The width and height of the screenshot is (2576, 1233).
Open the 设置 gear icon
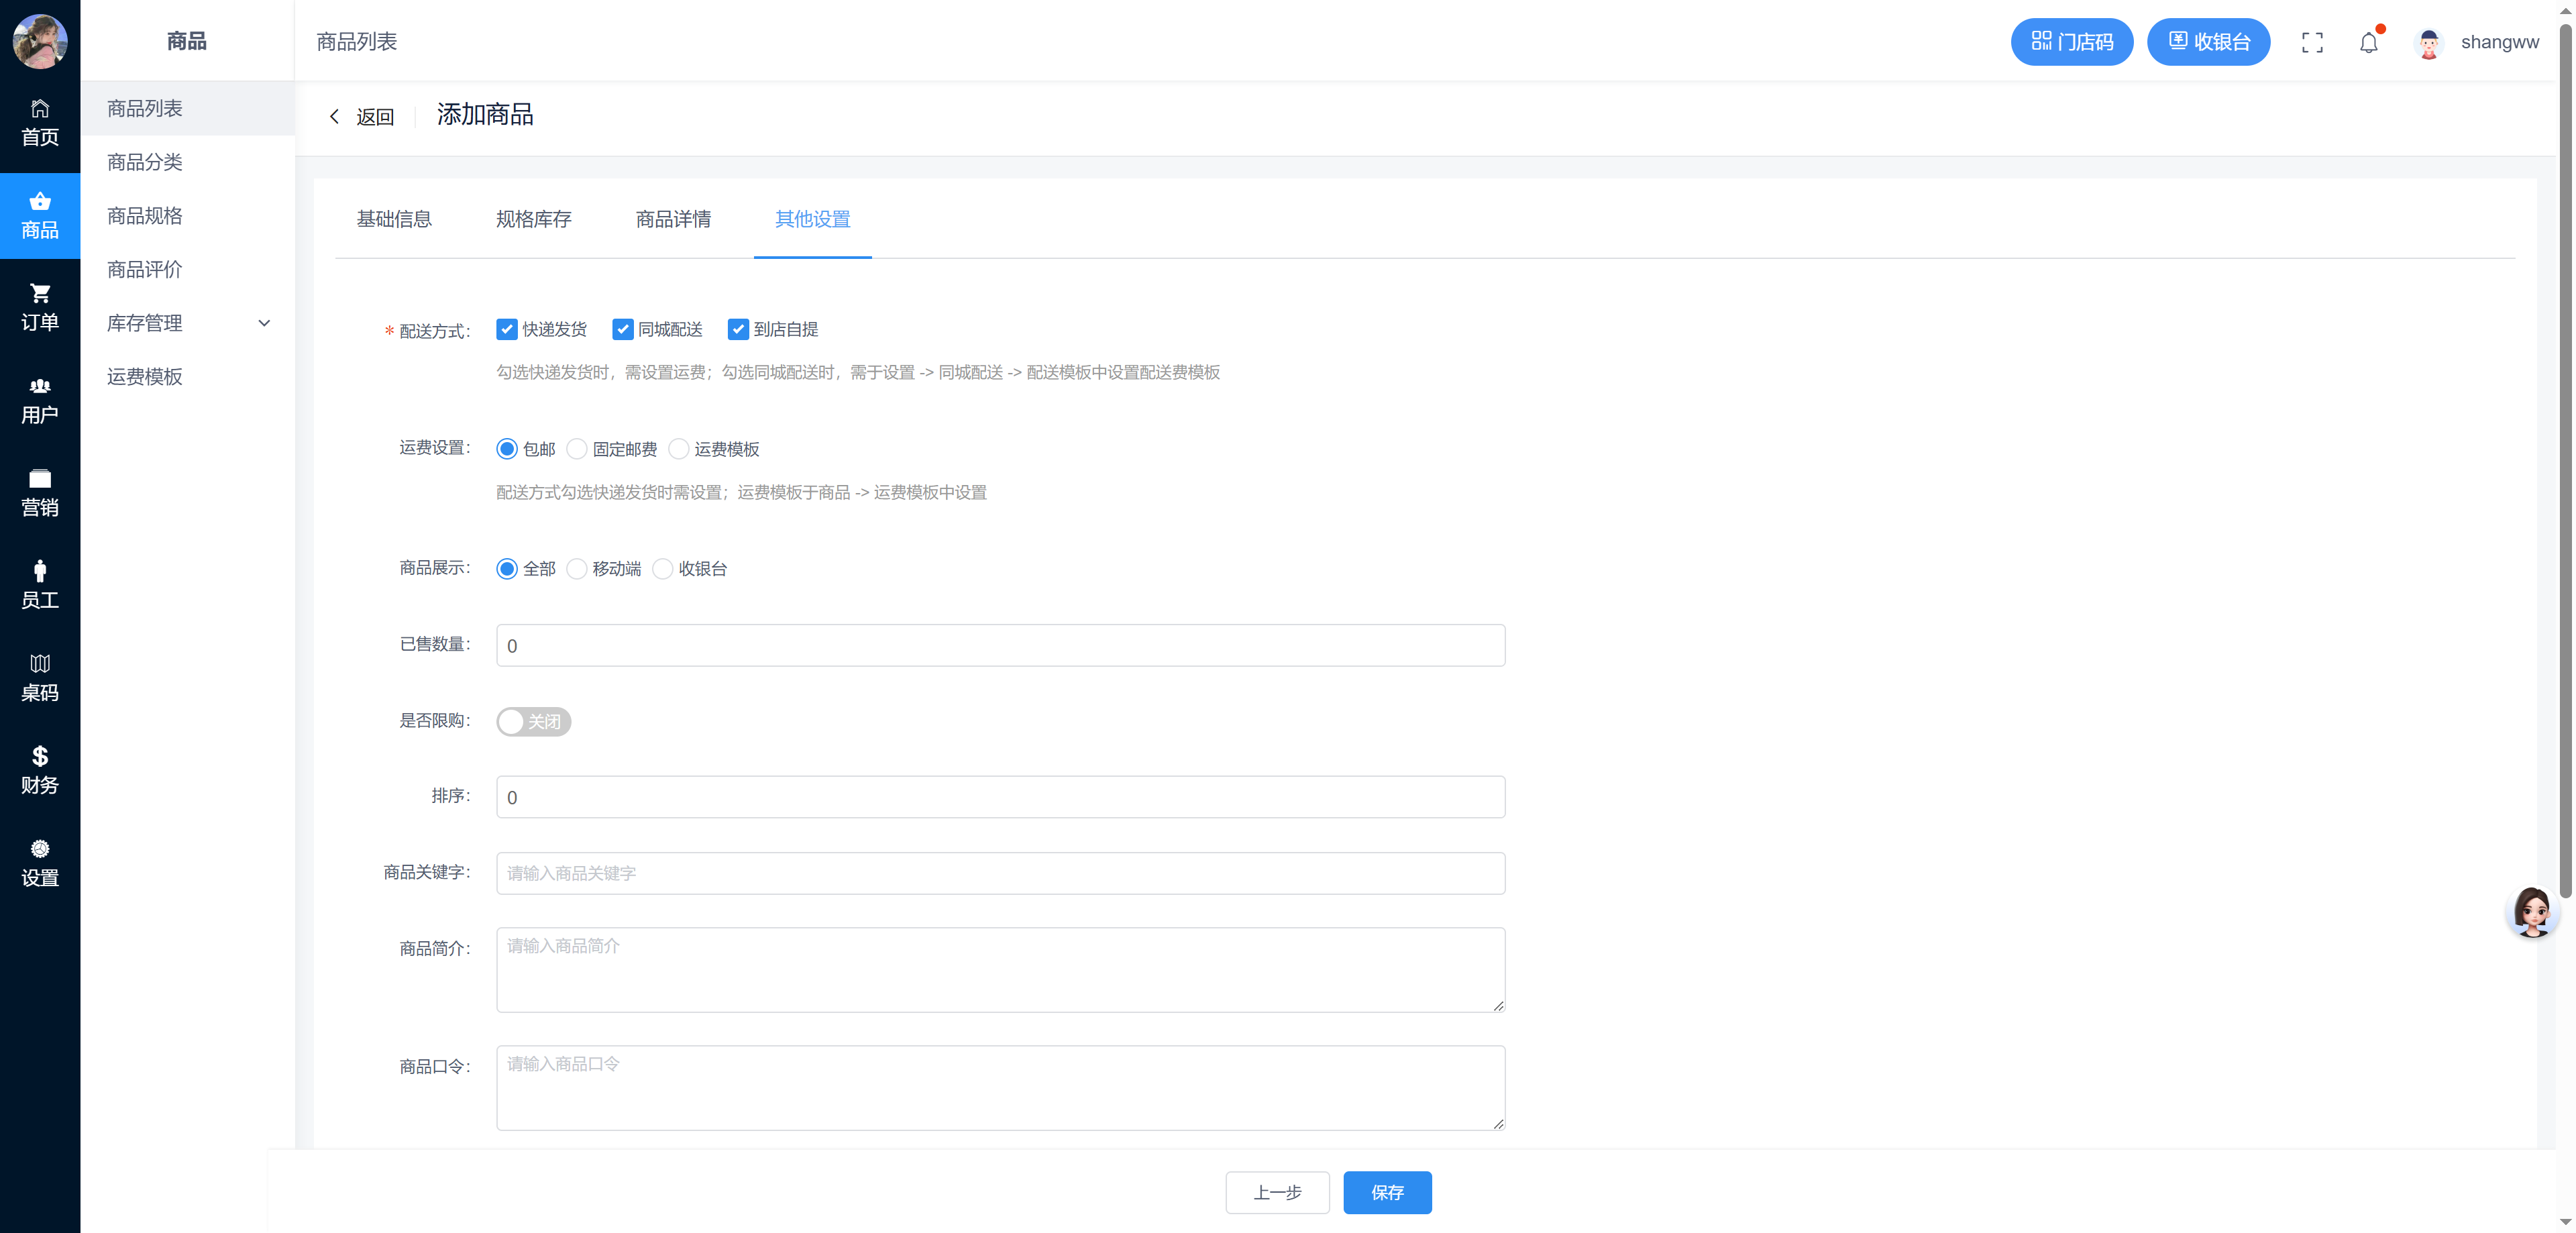click(40, 850)
